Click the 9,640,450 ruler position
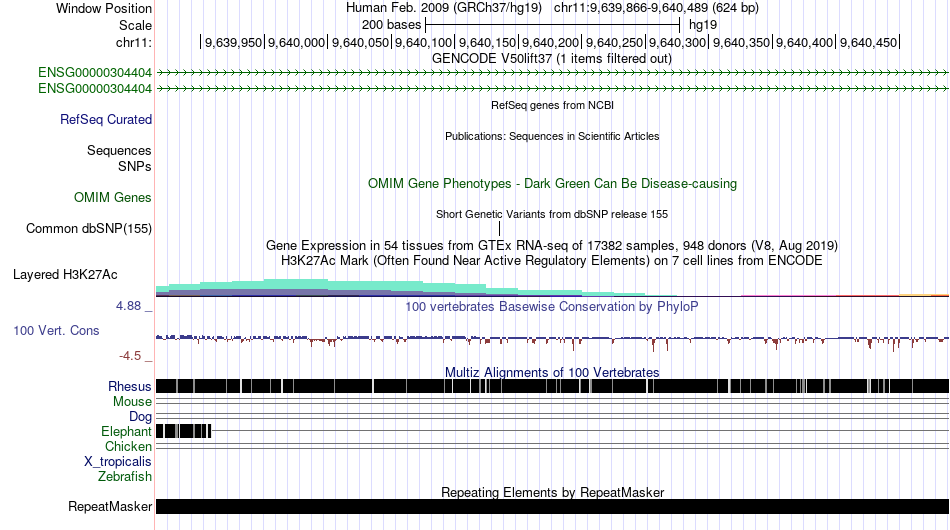Screen dimensions: 950x530 868,42
